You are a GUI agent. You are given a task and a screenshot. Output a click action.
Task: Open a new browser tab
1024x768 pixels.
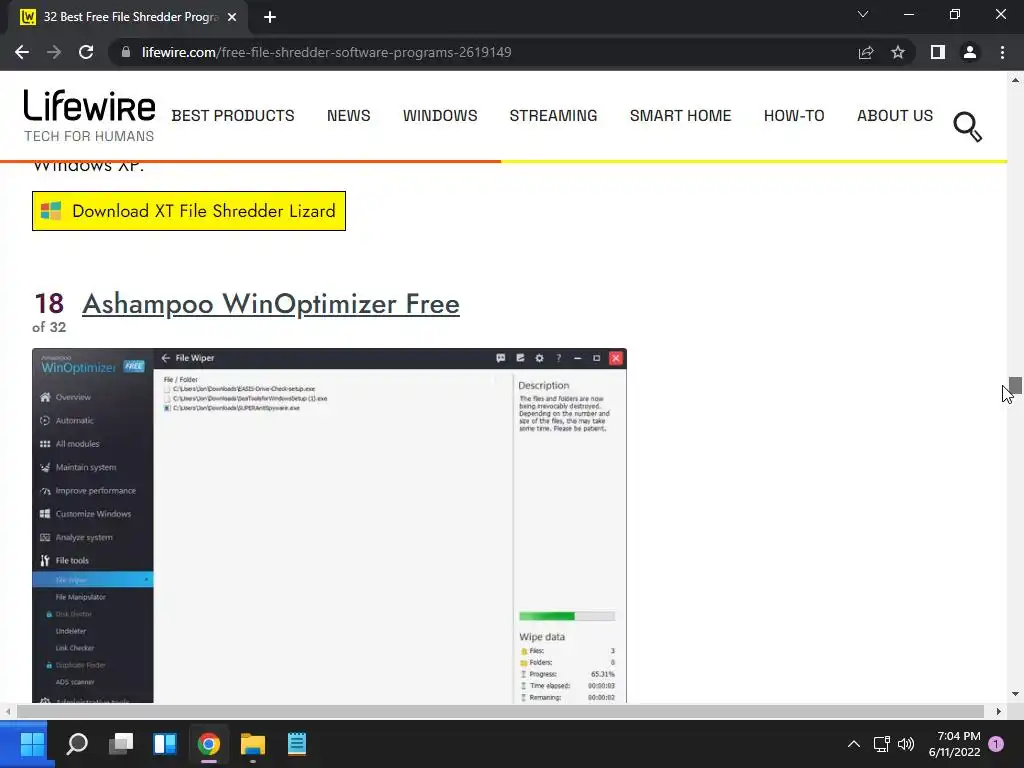click(270, 17)
